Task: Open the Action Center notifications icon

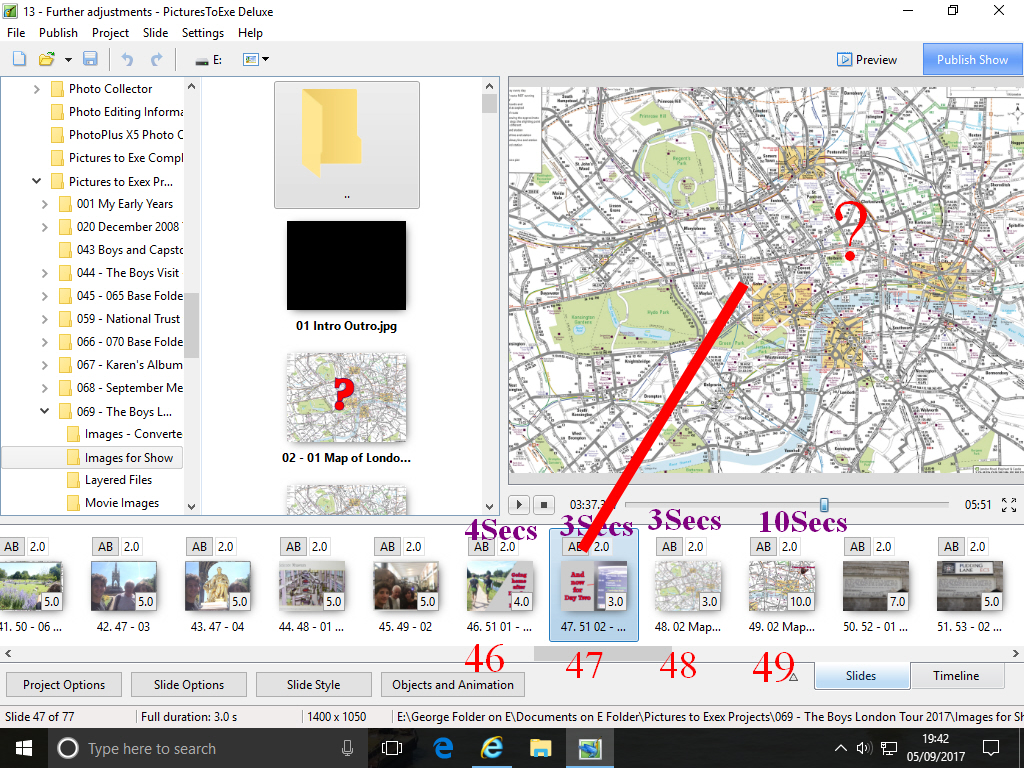Action: tap(991, 748)
